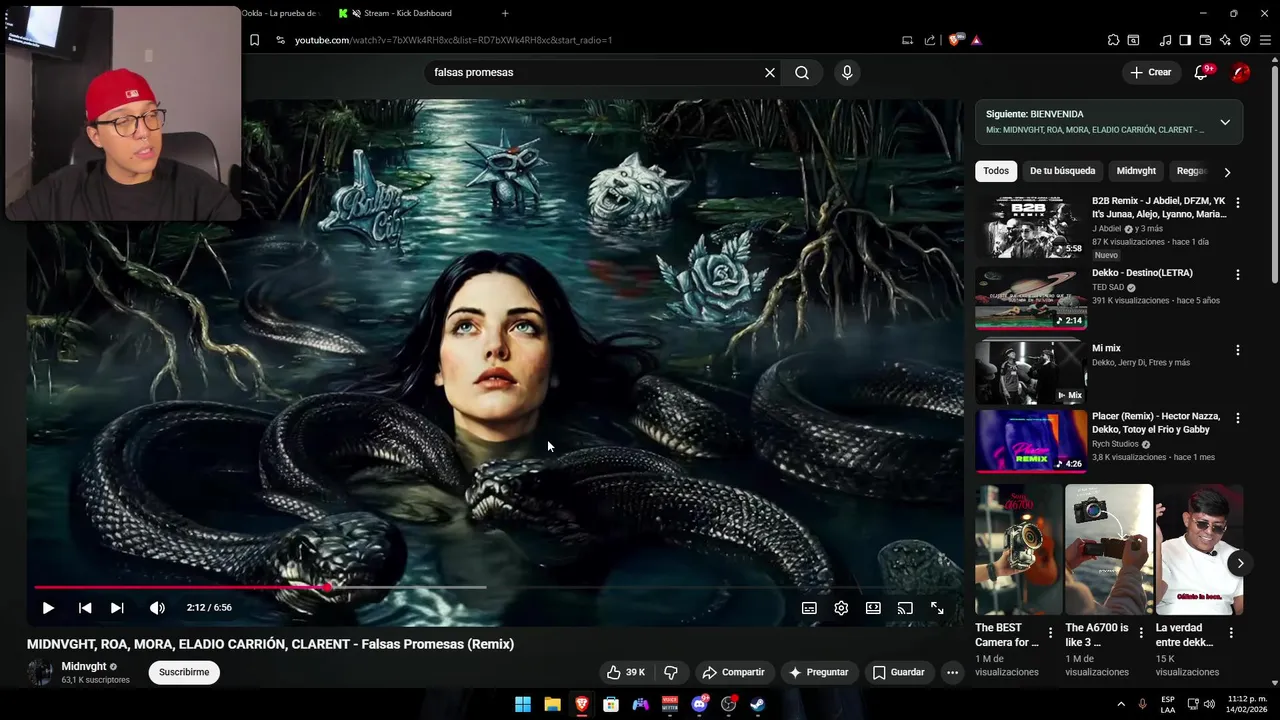
Task: Open the 'Mi mix' playlist thumbnail
Action: [1031, 371]
